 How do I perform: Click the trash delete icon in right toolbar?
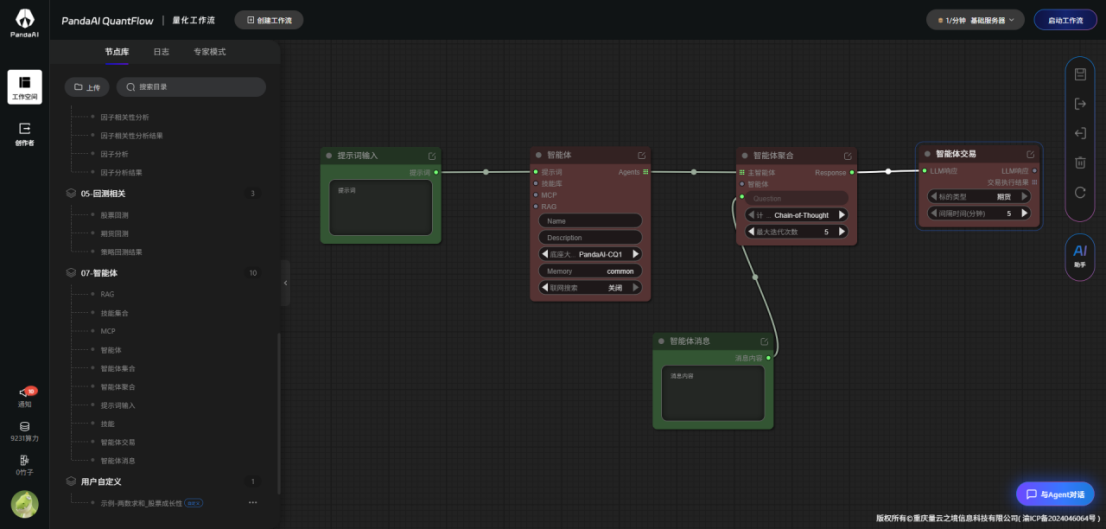point(1080,162)
